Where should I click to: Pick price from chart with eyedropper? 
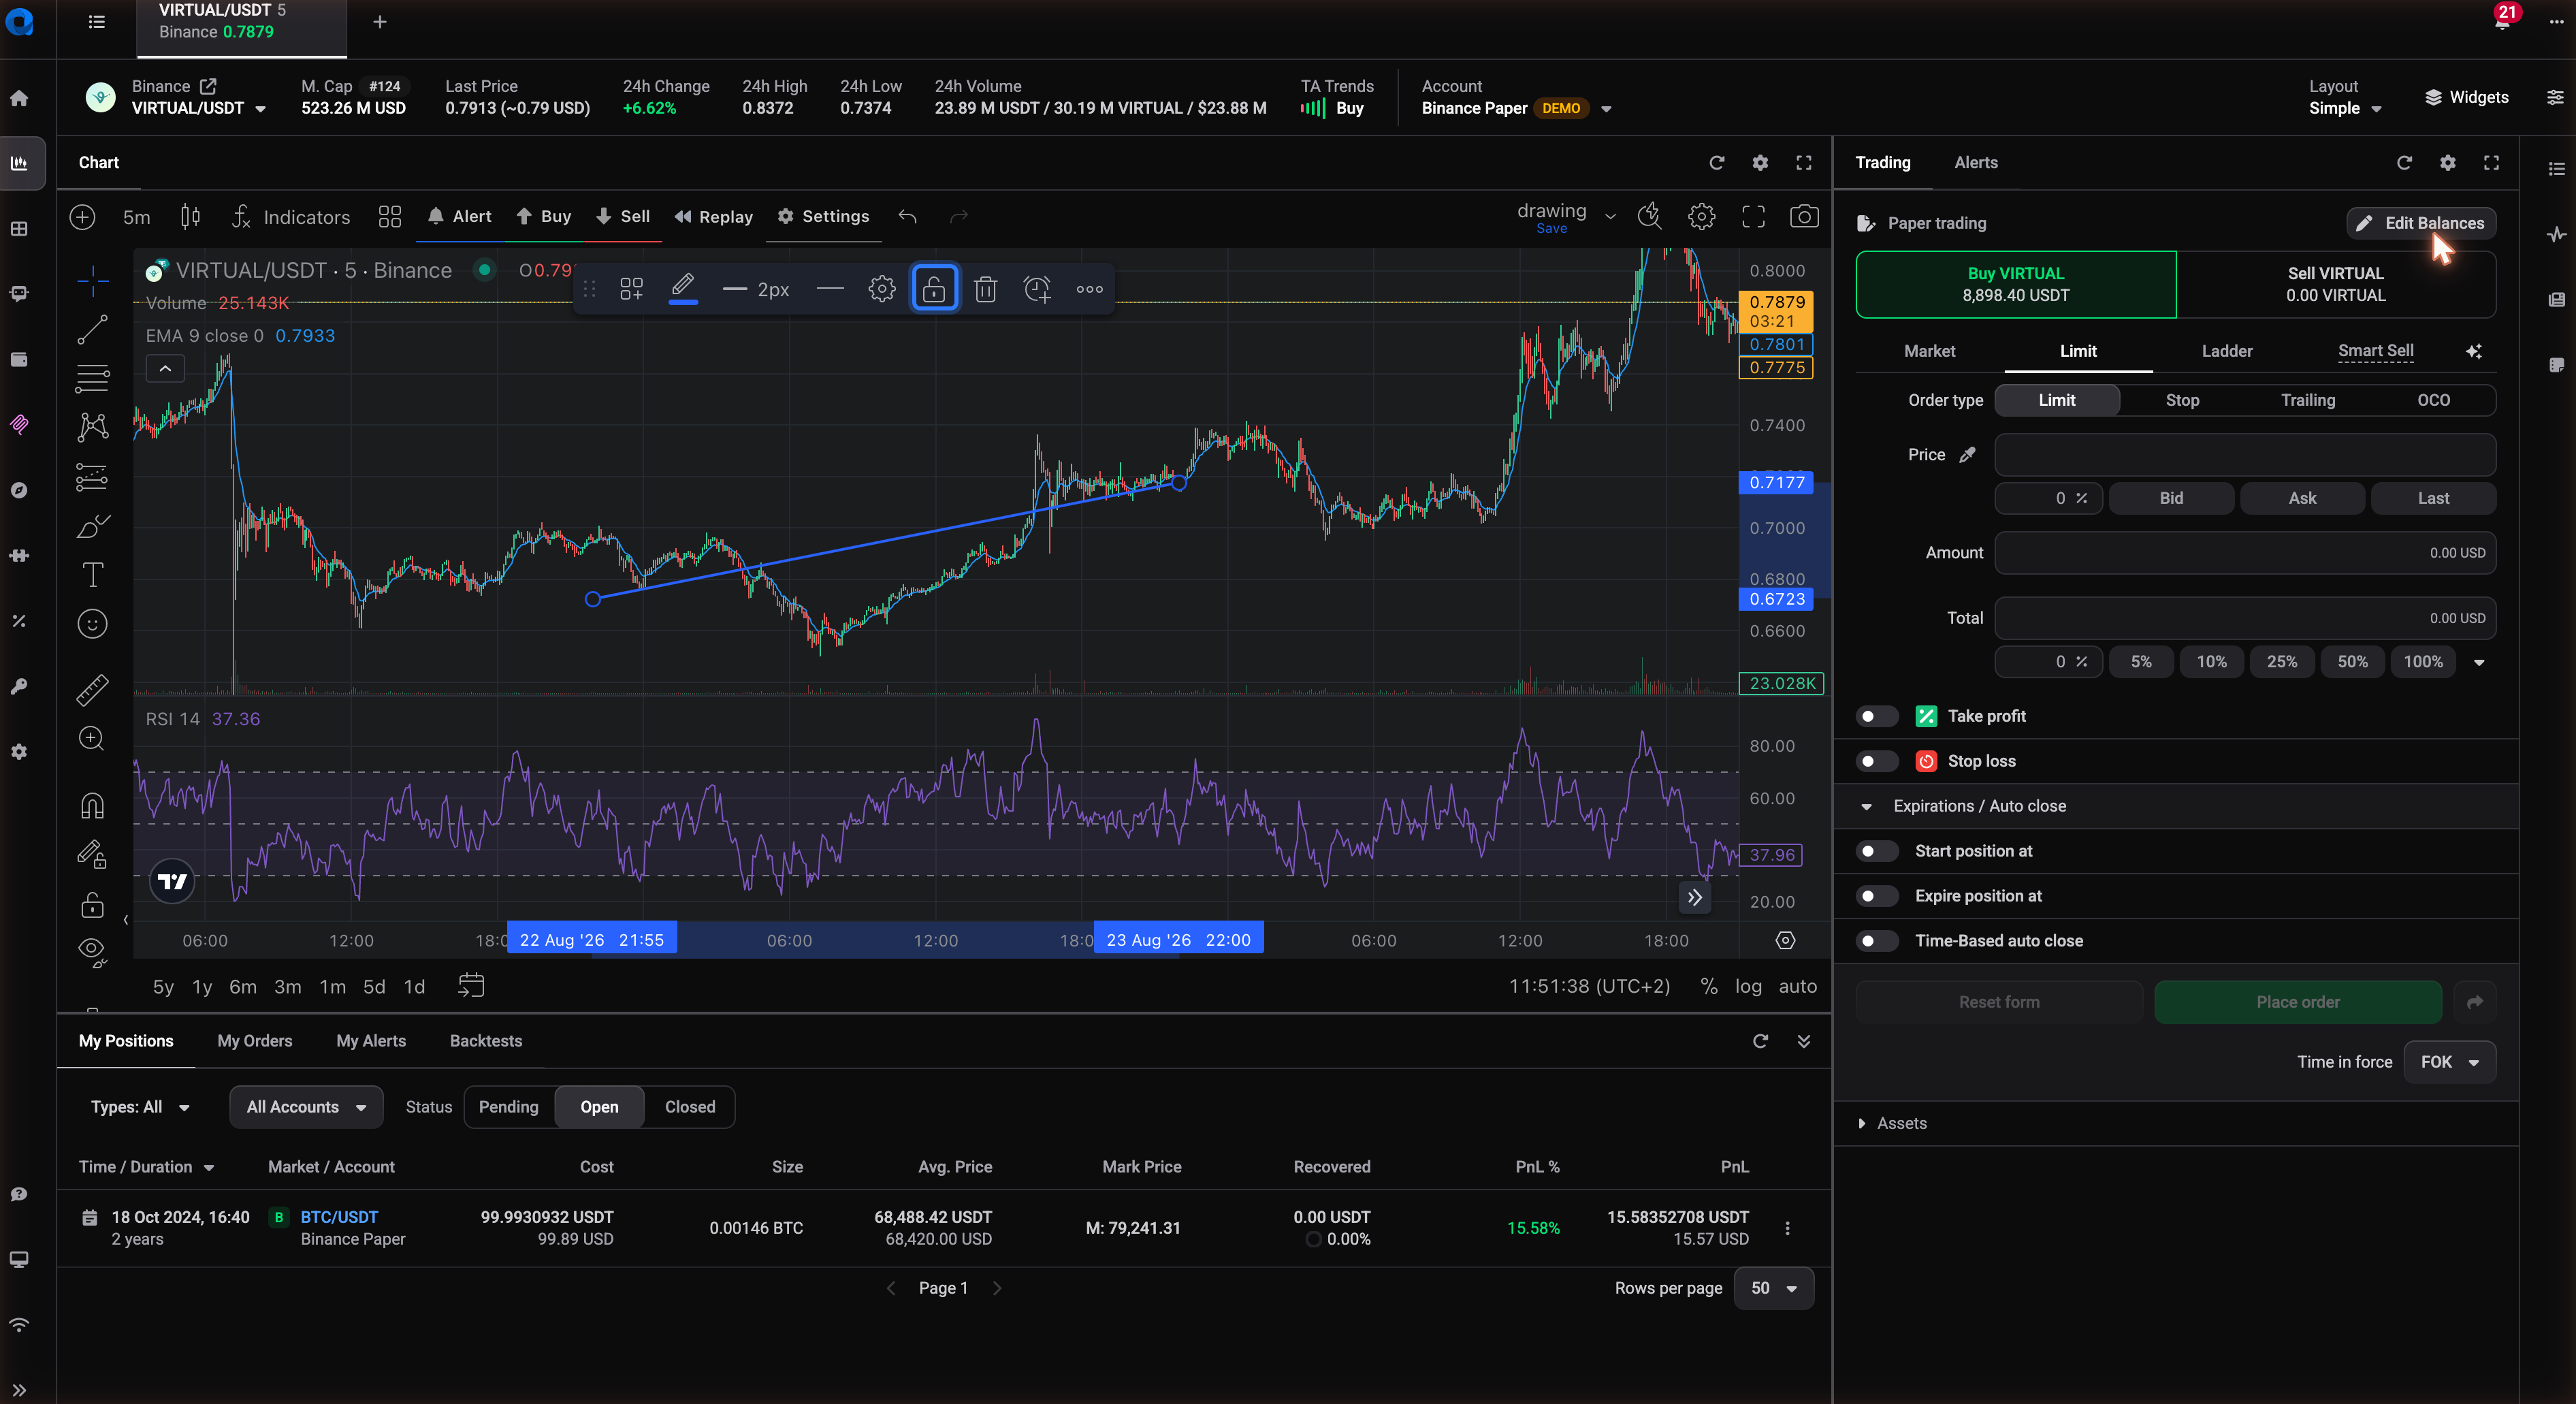[1967, 455]
